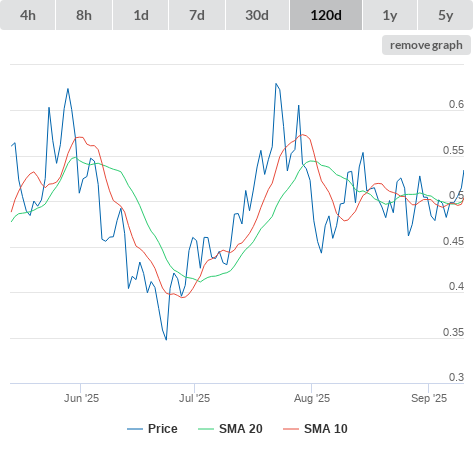Click the remove graph button
Screen dimensions: 474x455
point(426,45)
